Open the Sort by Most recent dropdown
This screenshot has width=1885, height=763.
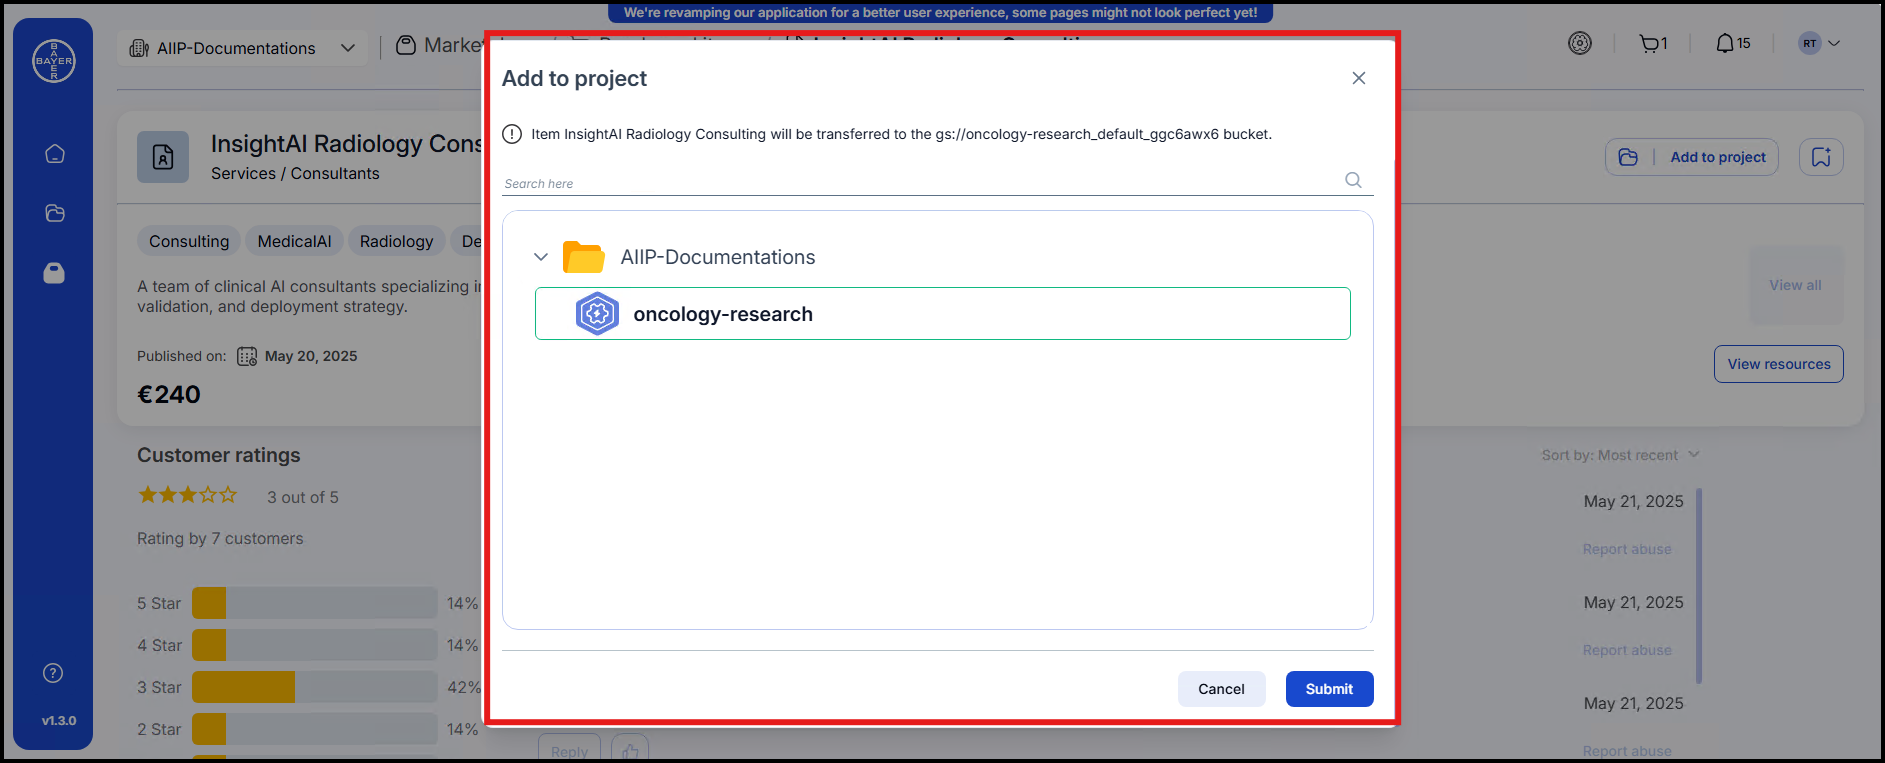[1621, 455]
